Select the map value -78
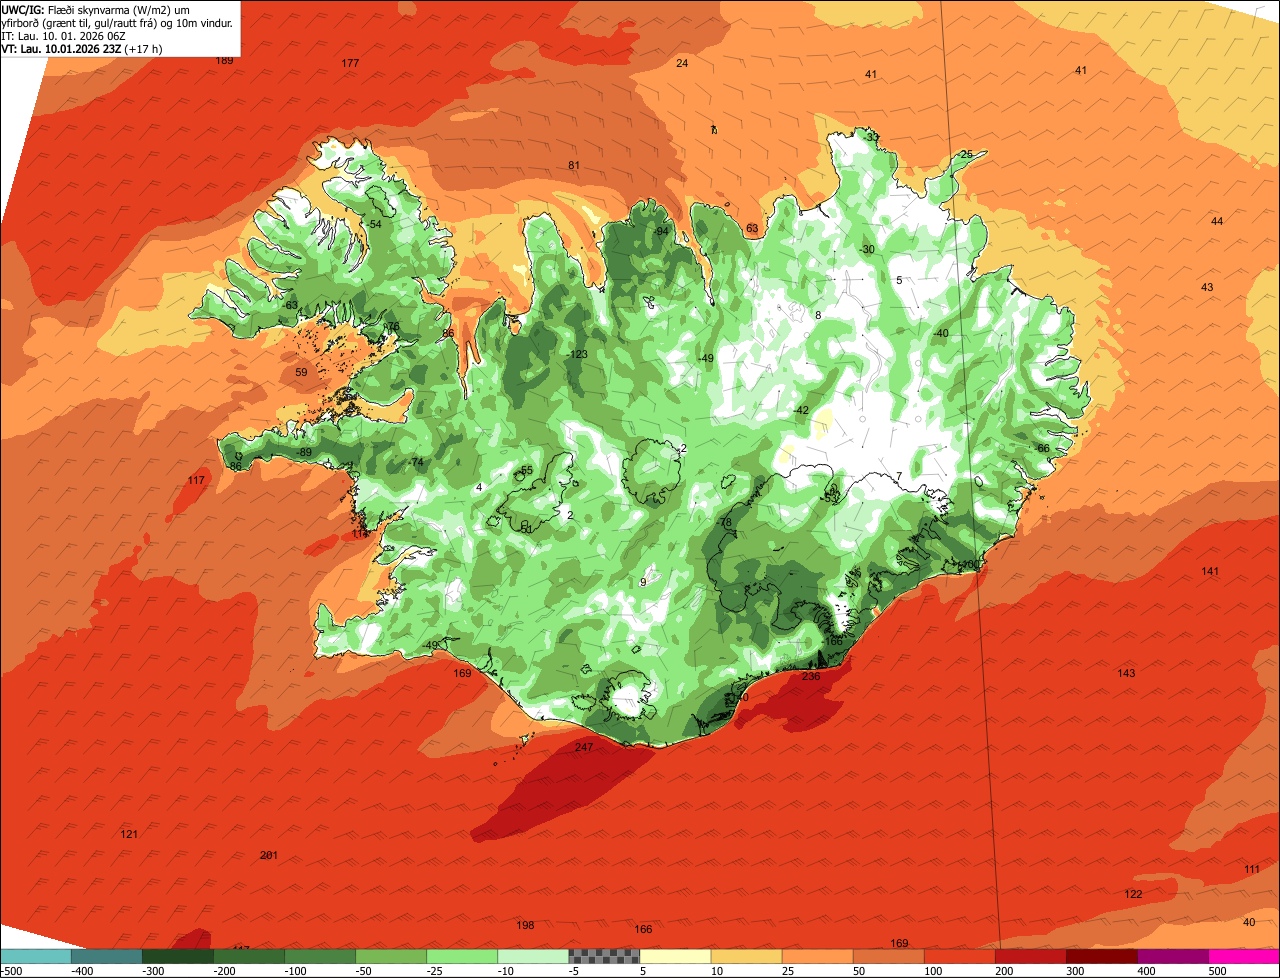1280x978 pixels. click(x=725, y=523)
